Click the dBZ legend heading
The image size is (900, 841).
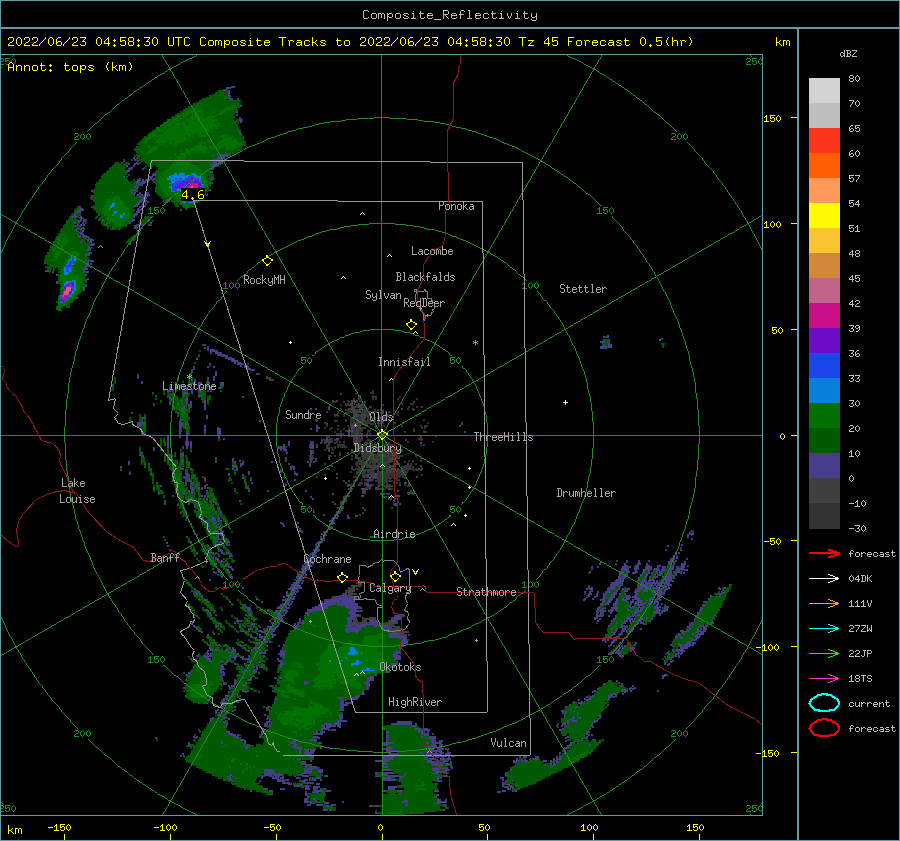tap(848, 53)
